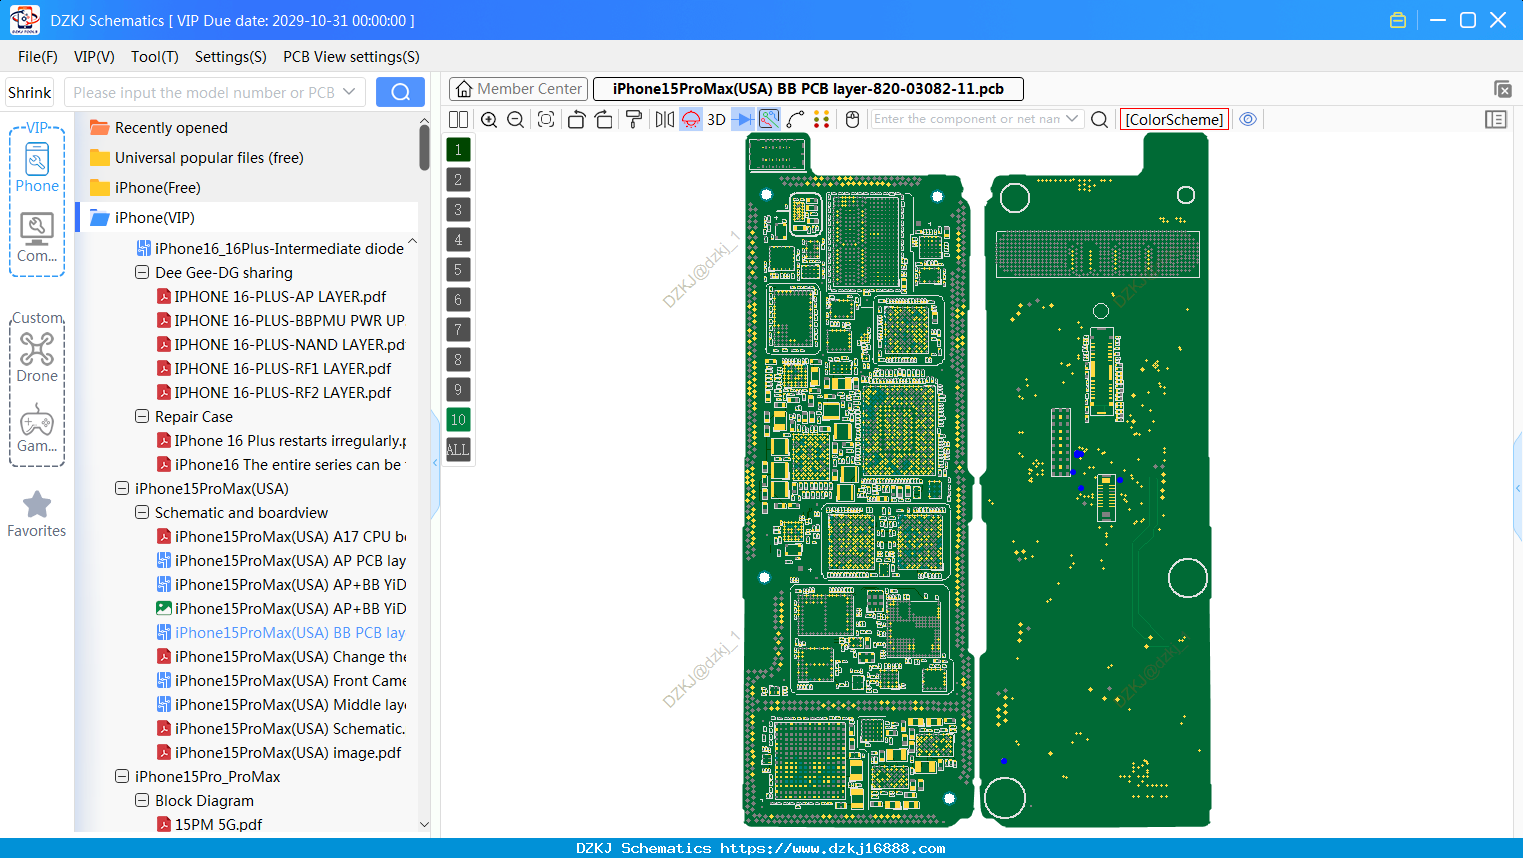The image size is (1523, 858).
Task: Click the zoom in magnifier
Action: point(489,119)
